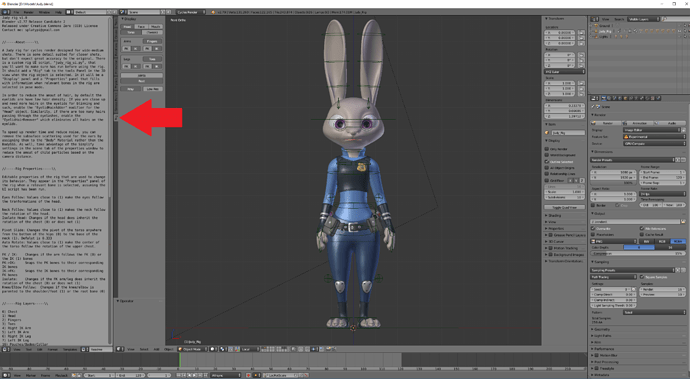
Task: Open the Outliner editor type icon
Action: pos(595,19)
